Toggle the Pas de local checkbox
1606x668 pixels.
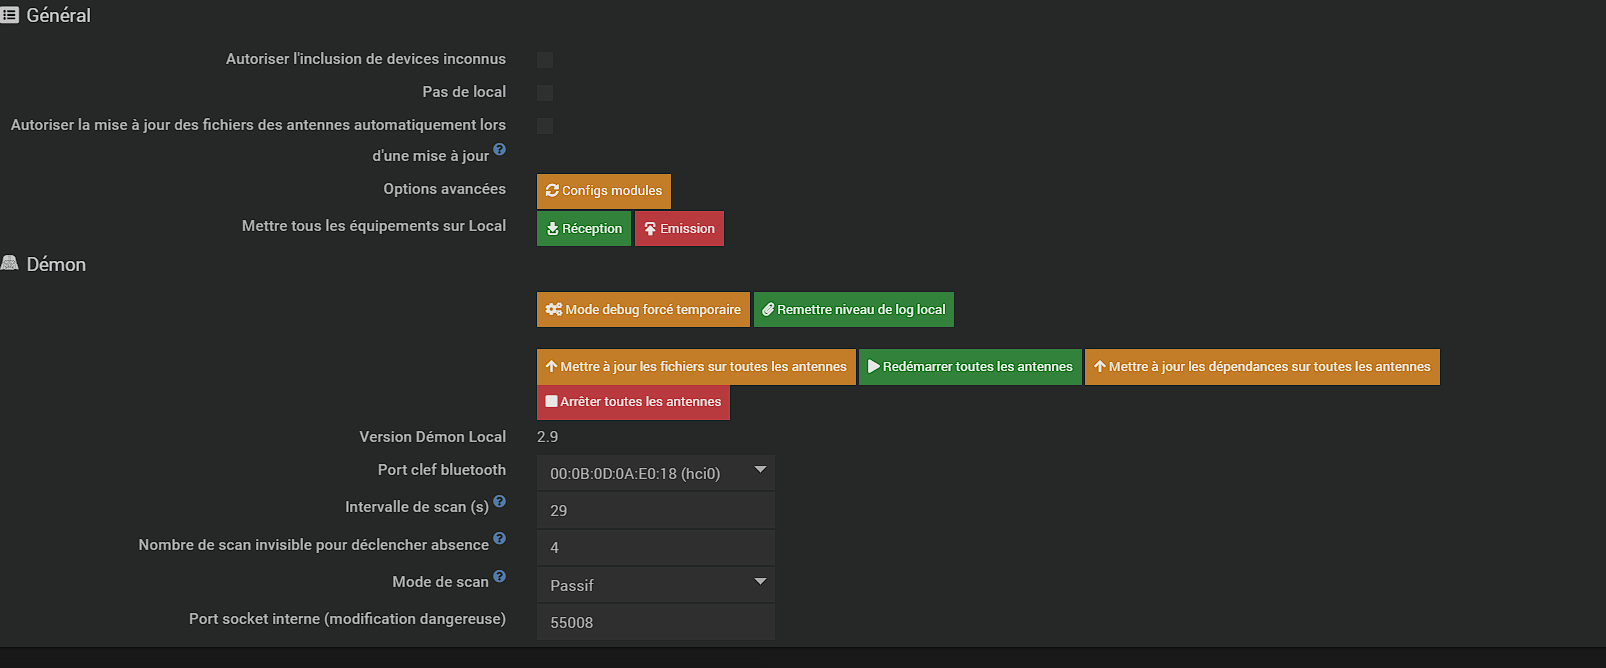(545, 93)
